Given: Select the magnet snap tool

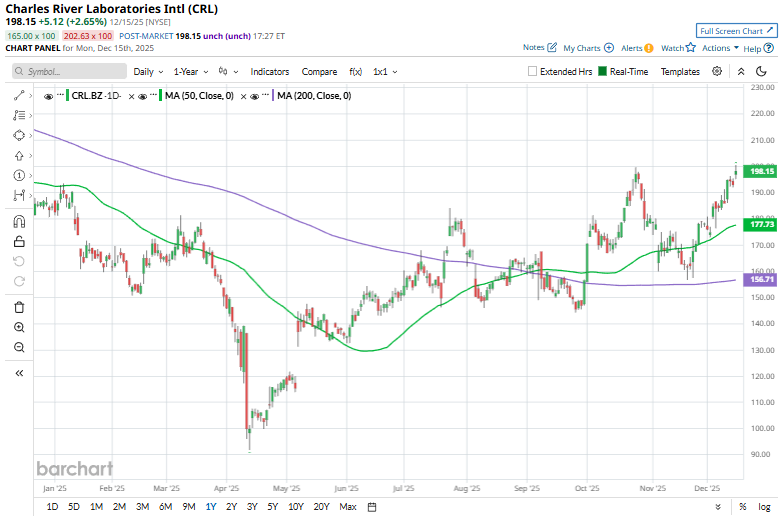Looking at the screenshot, I should (19, 222).
